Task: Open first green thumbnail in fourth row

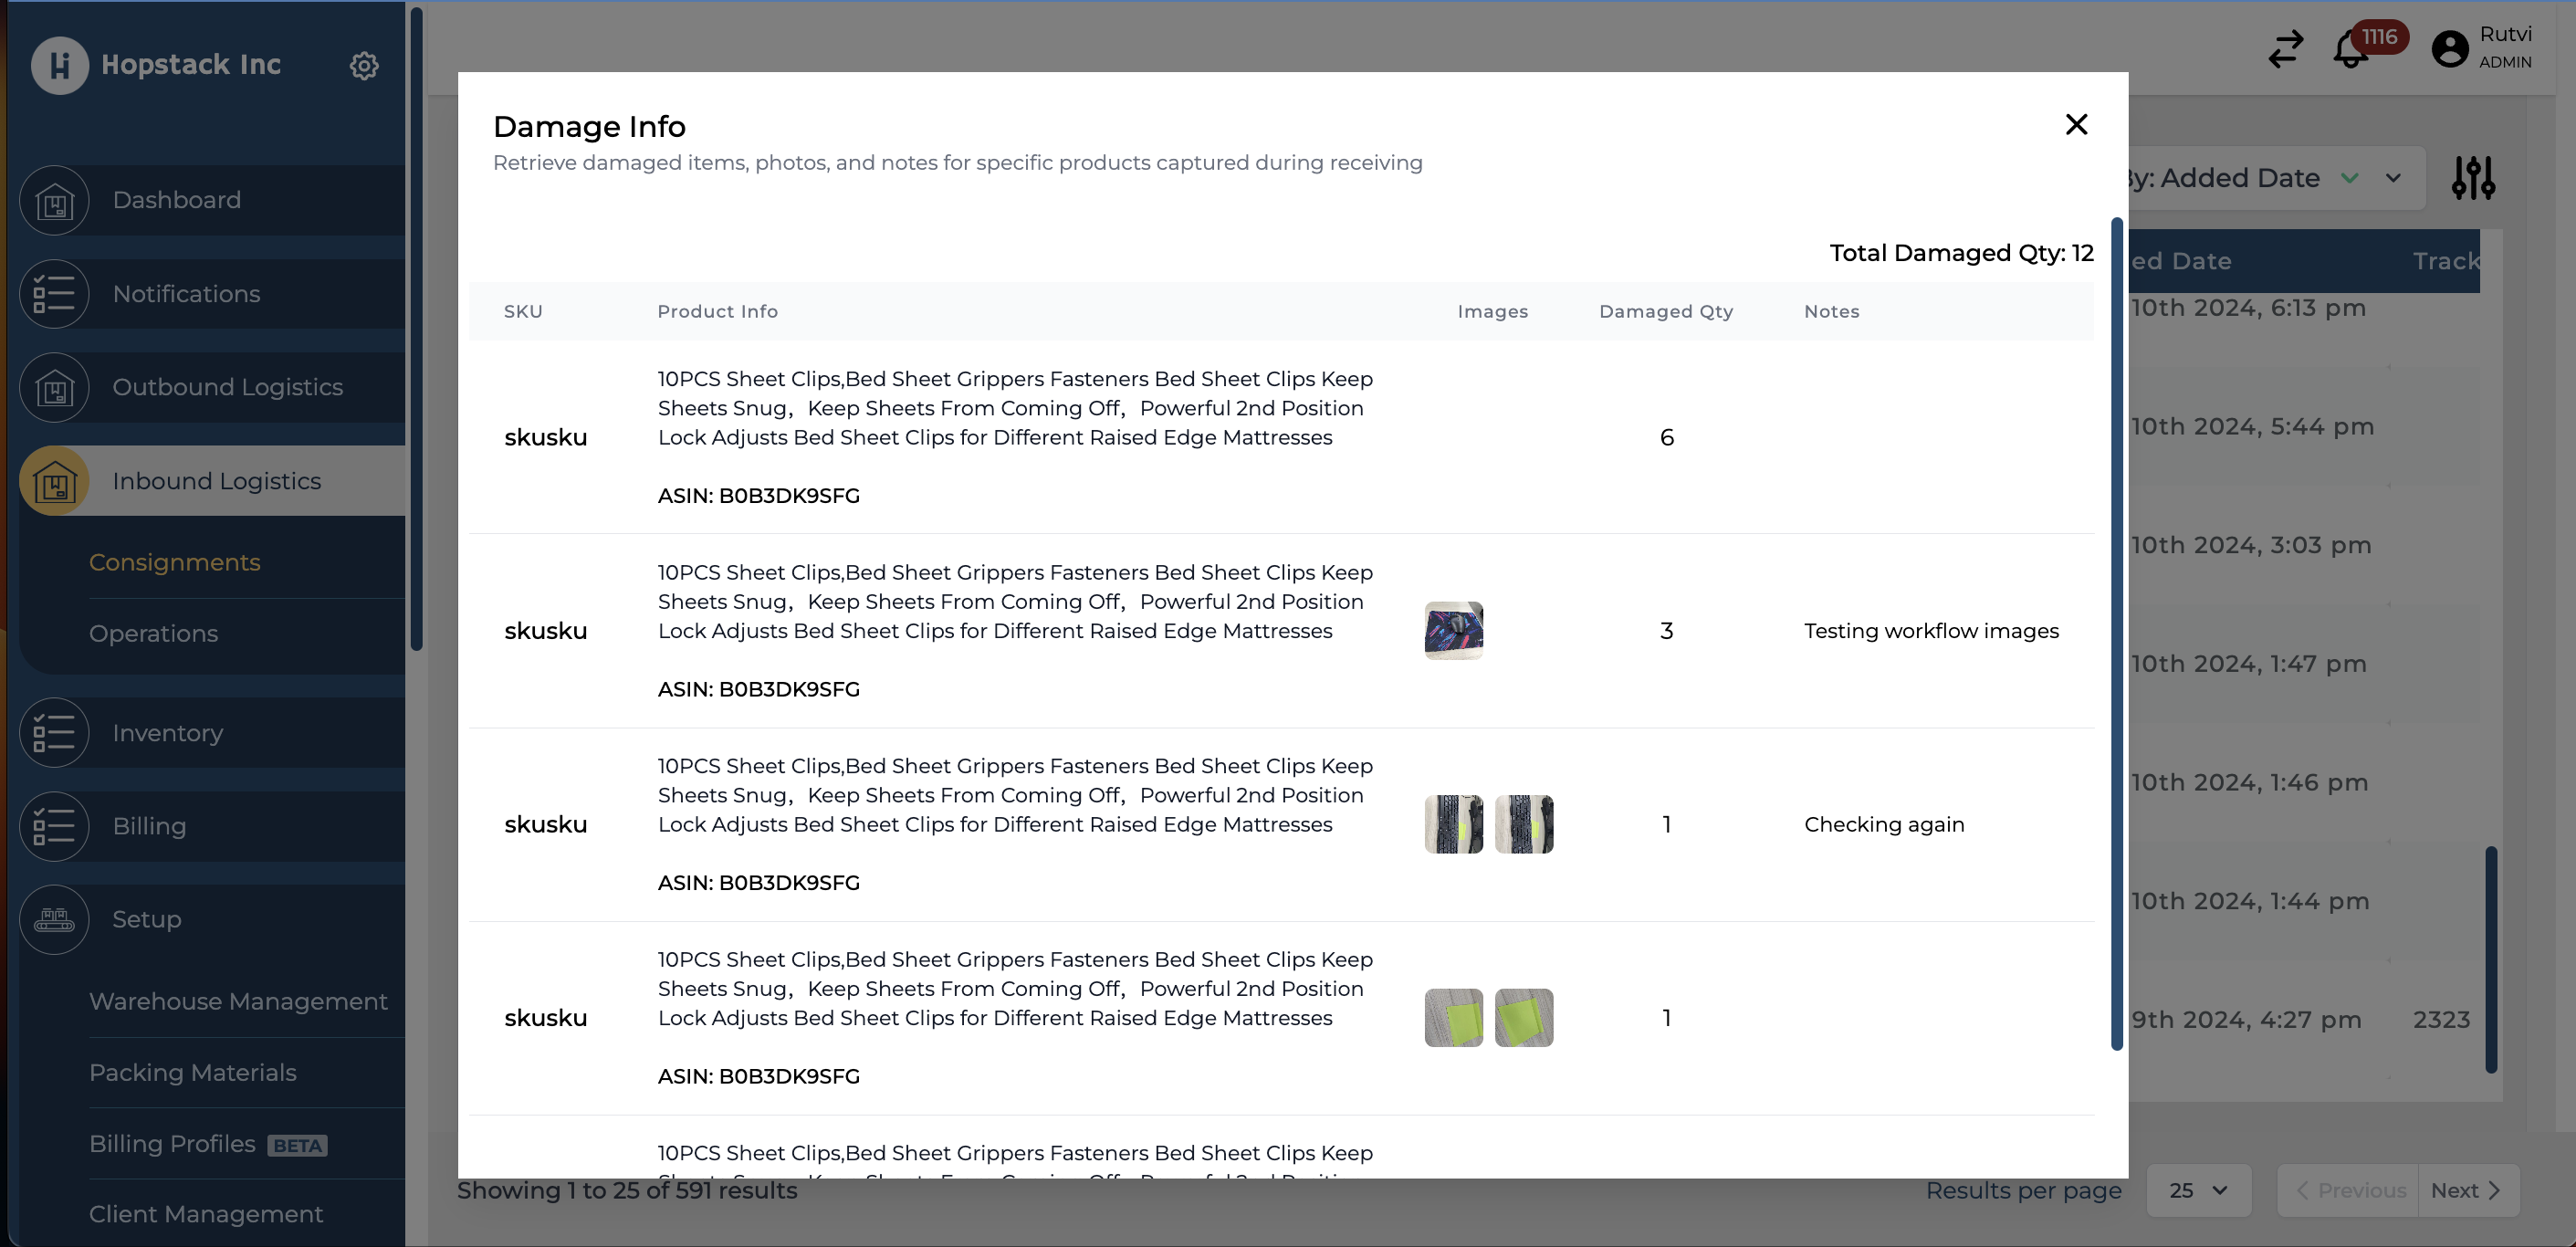Action: (1453, 1018)
